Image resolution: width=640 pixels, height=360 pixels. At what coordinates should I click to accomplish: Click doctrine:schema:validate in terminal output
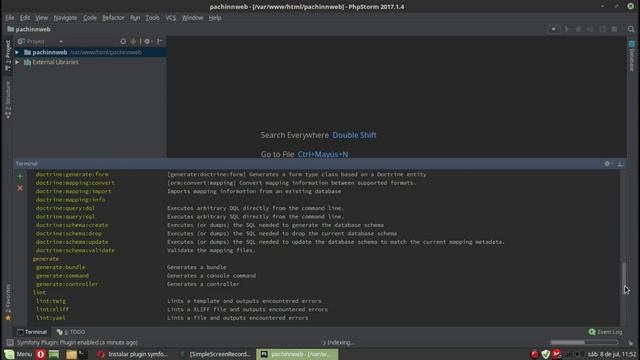tap(75, 250)
